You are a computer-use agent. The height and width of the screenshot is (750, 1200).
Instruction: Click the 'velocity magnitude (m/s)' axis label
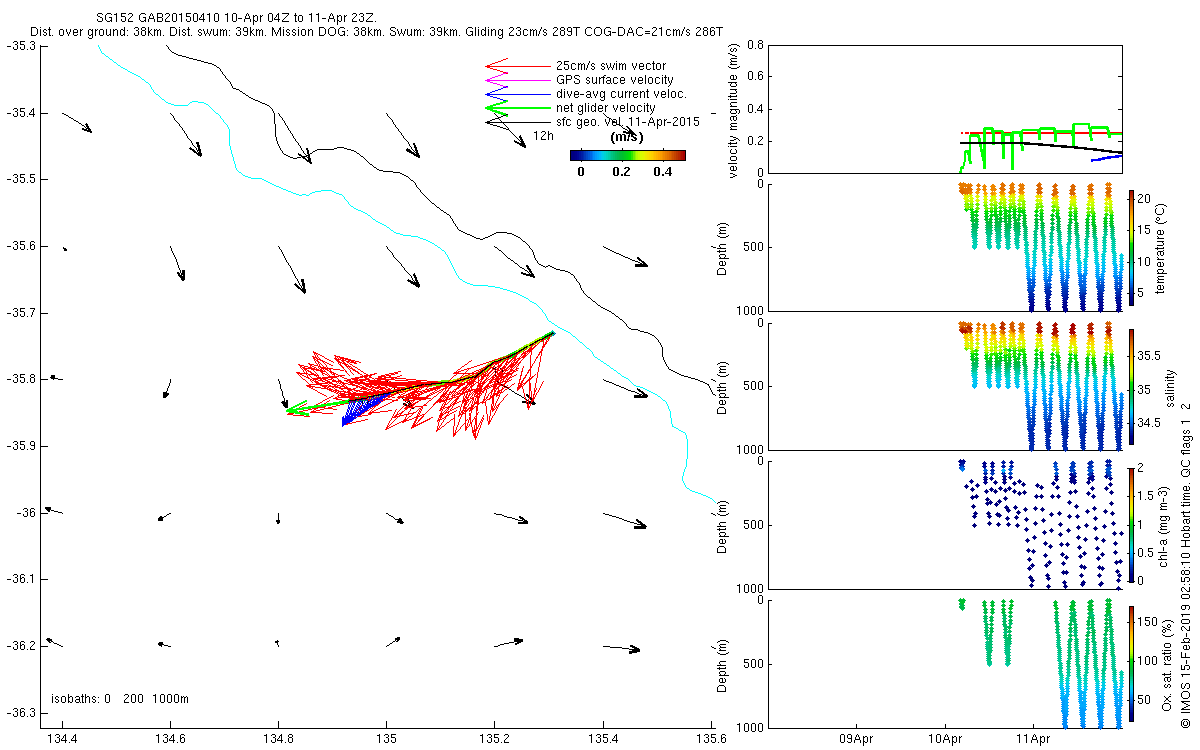(x=733, y=110)
